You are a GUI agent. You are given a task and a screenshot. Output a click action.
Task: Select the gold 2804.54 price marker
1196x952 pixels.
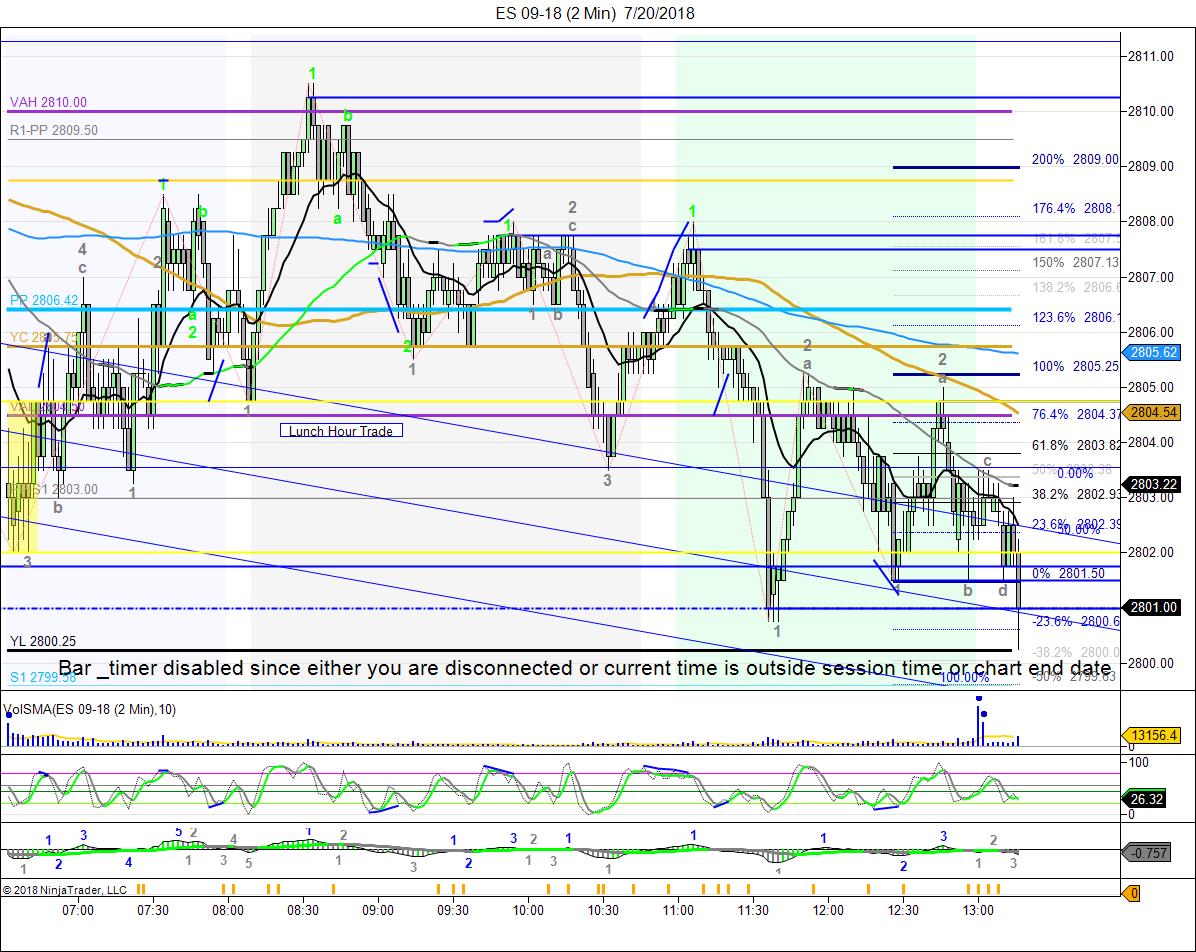(x=1153, y=413)
